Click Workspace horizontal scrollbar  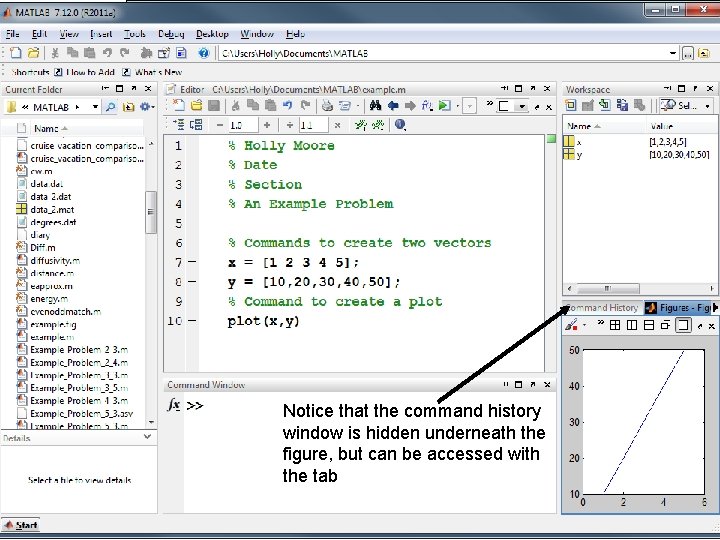point(608,288)
